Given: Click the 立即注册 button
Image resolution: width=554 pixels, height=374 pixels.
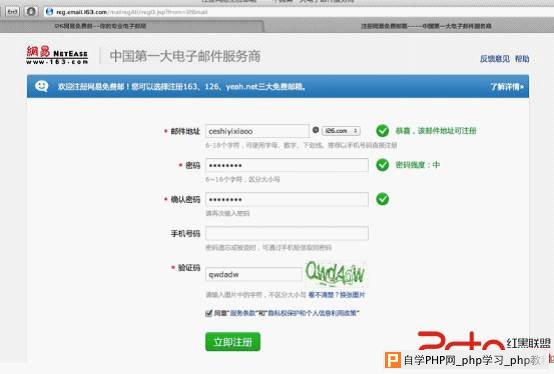Looking at the screenshot, I should coord(233,342).
